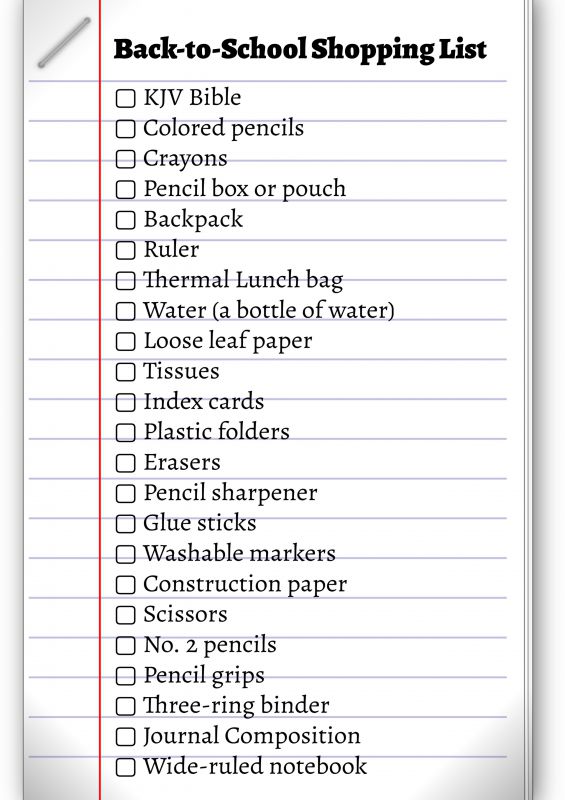This screenshot has width=565, height=800.
Task: Mark the Thermal Lunch bag checkbox
Action: tap(126, 281)
